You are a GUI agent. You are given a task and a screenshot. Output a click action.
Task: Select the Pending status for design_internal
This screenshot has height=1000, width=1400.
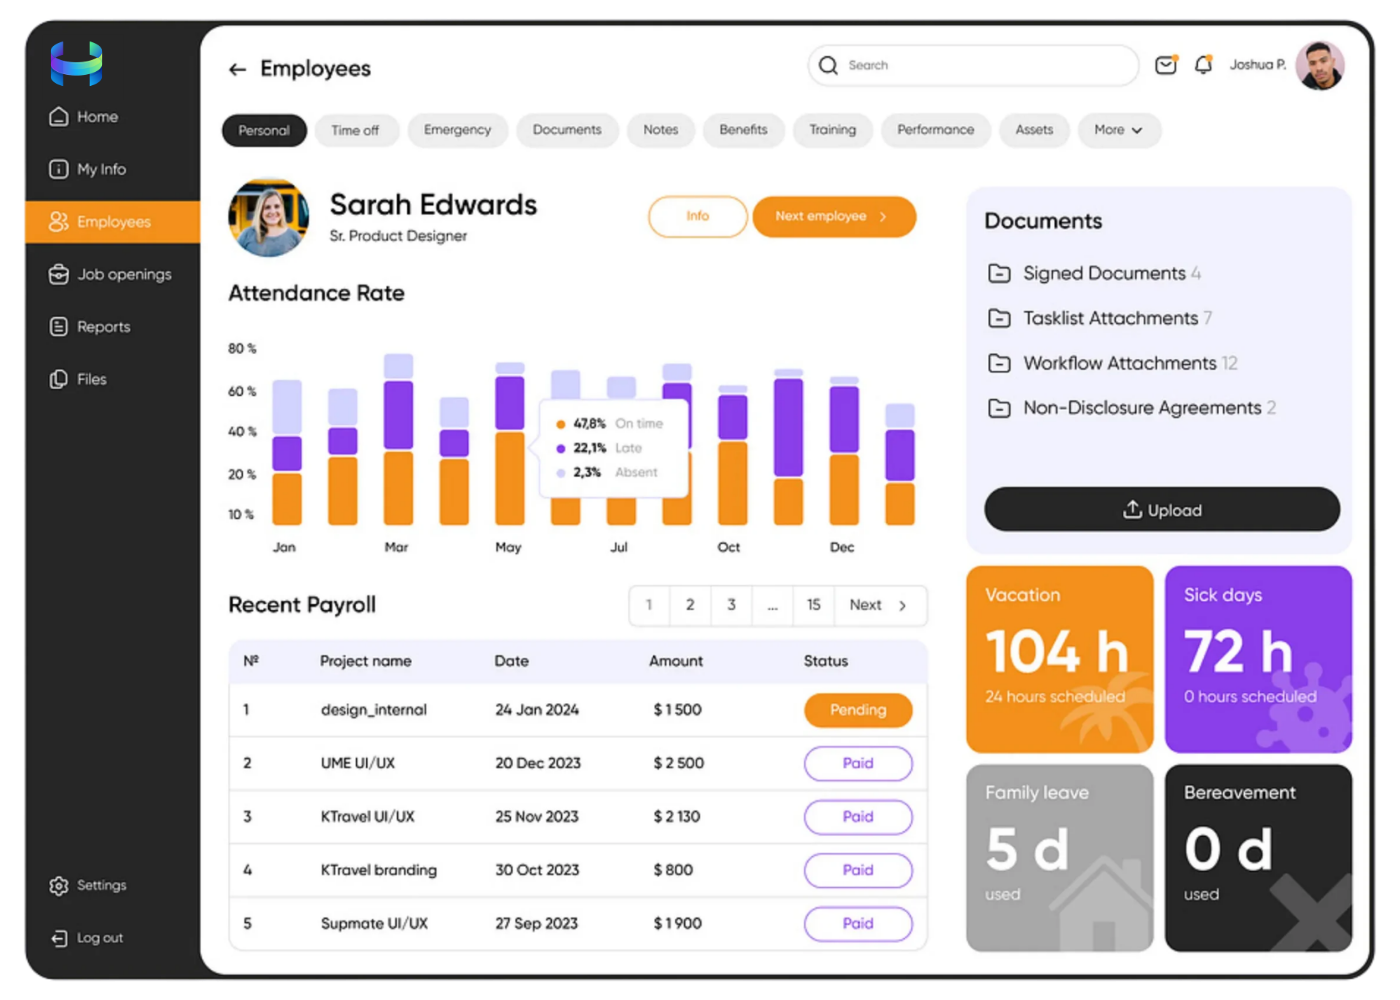click(x=857, y=710)
